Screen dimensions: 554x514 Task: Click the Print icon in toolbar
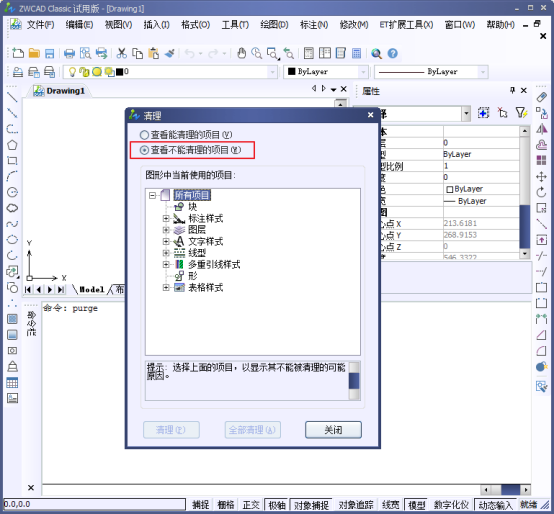point(69,54)
